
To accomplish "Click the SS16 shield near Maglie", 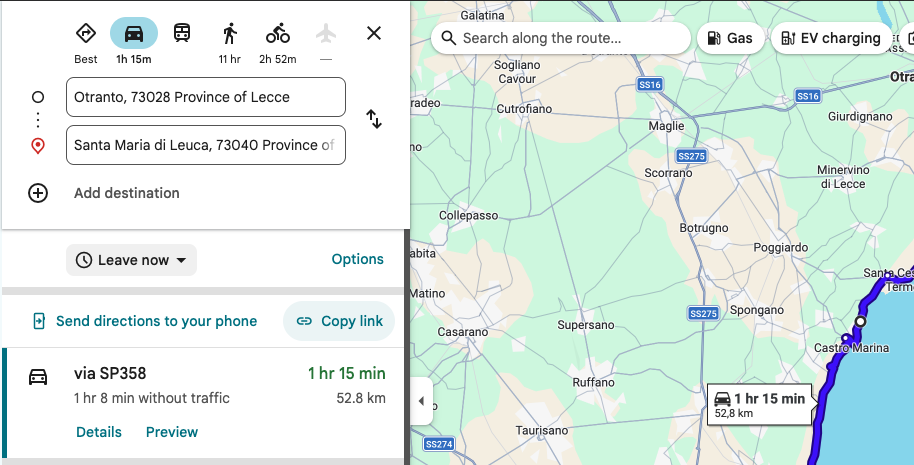I will click(650, 84).
